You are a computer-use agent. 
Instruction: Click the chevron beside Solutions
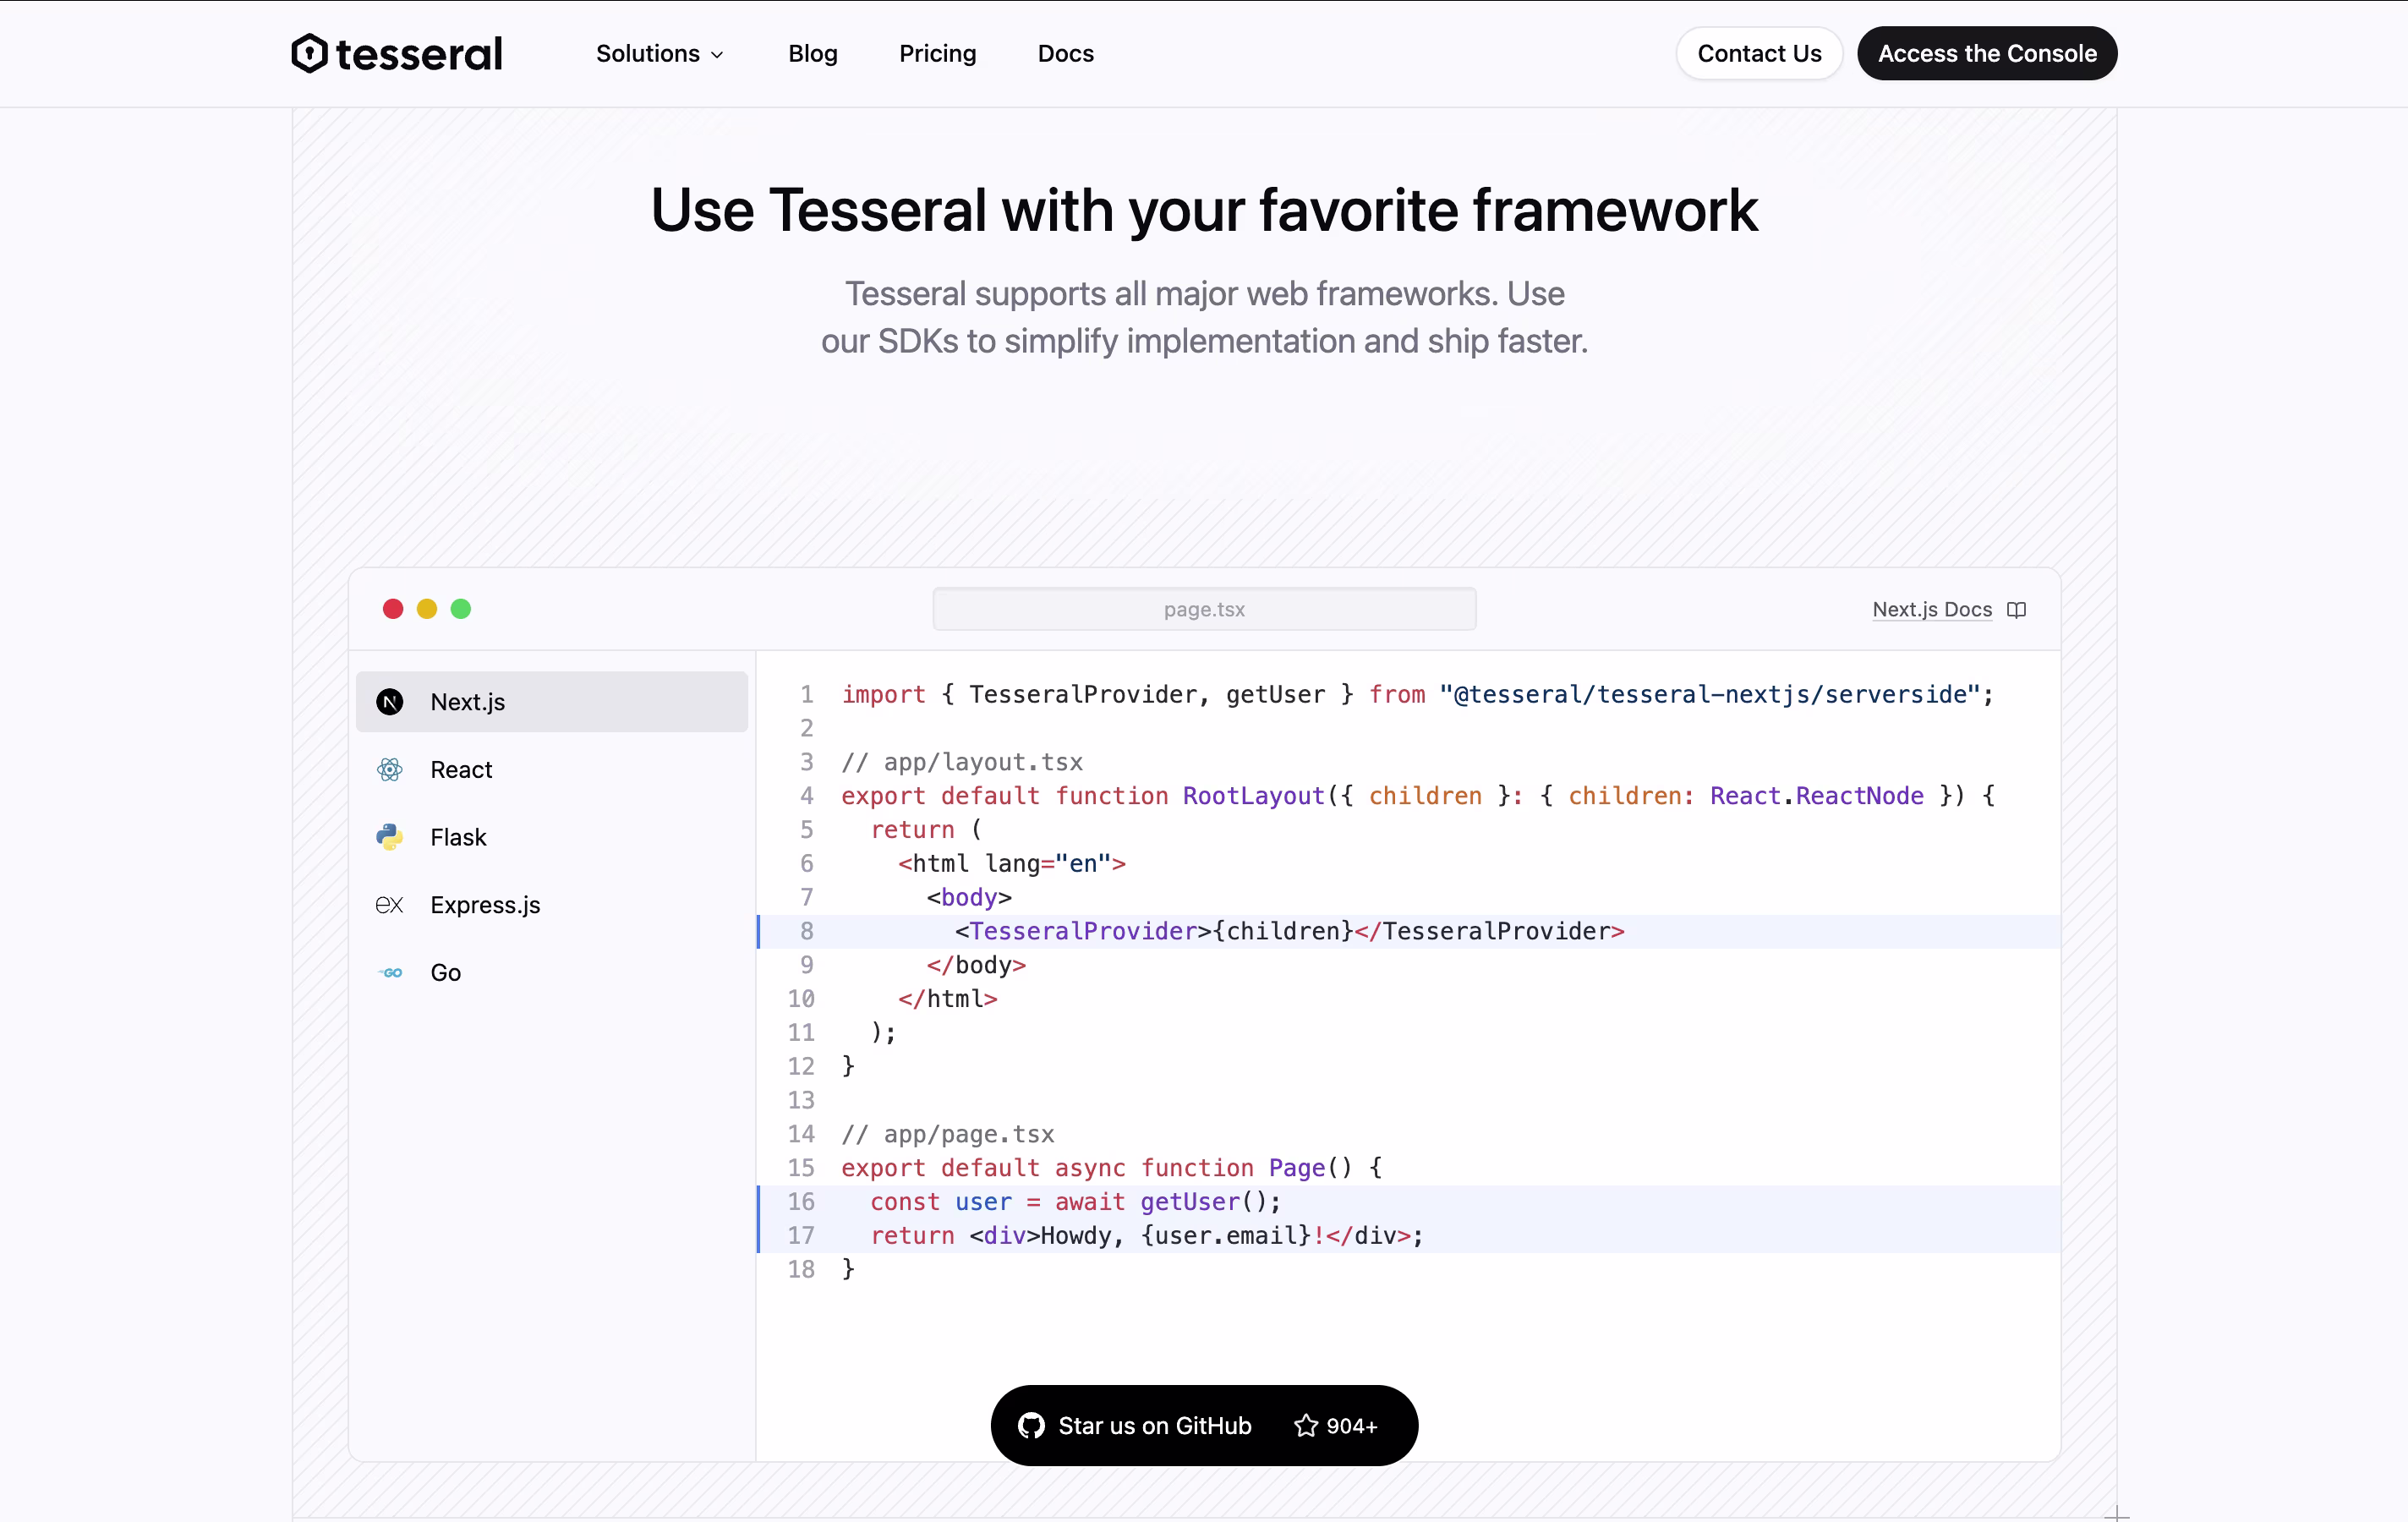tap(717, 55)
